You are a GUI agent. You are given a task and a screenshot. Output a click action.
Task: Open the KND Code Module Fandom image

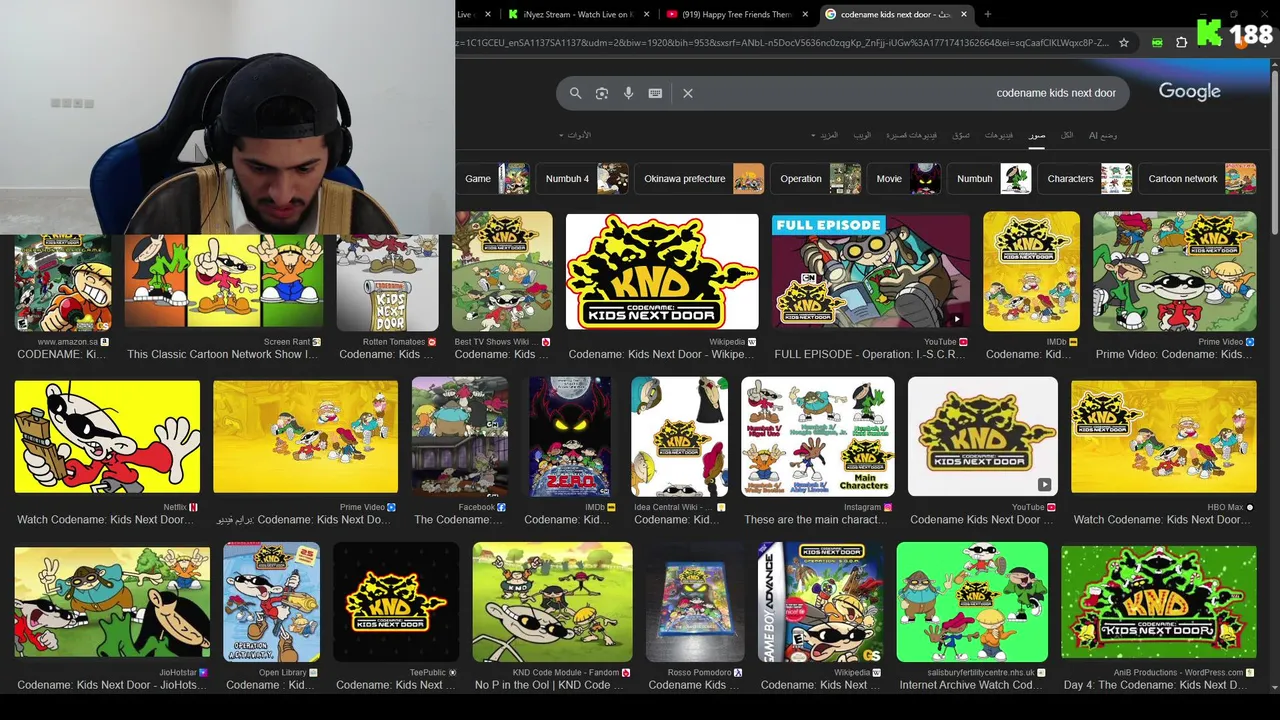pyautogui.click(x=552, y=602)
